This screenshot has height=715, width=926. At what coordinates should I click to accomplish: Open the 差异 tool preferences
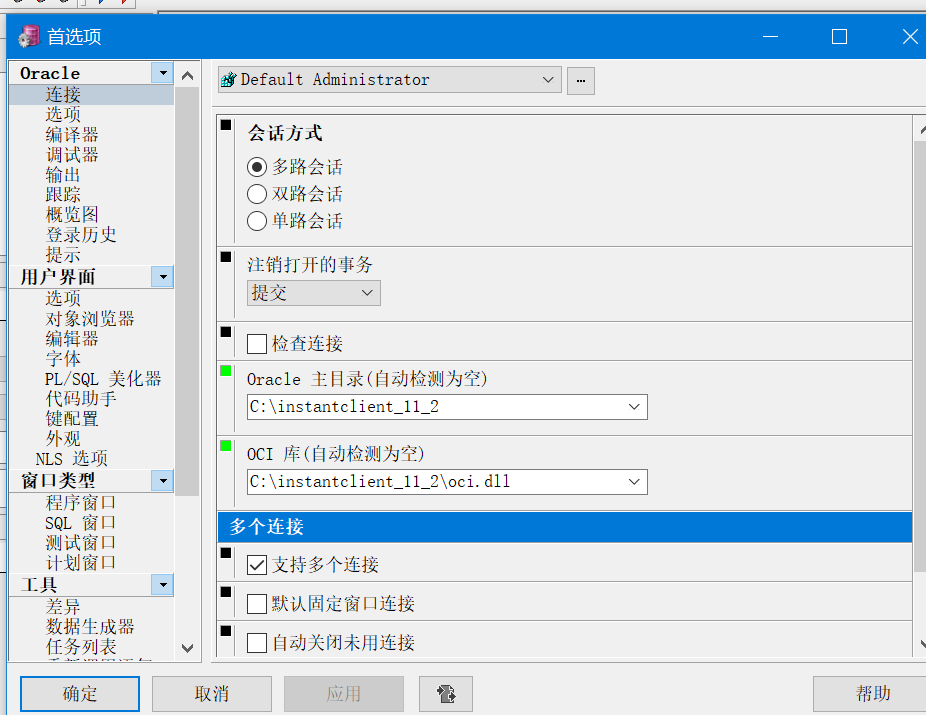click(63, 606)
